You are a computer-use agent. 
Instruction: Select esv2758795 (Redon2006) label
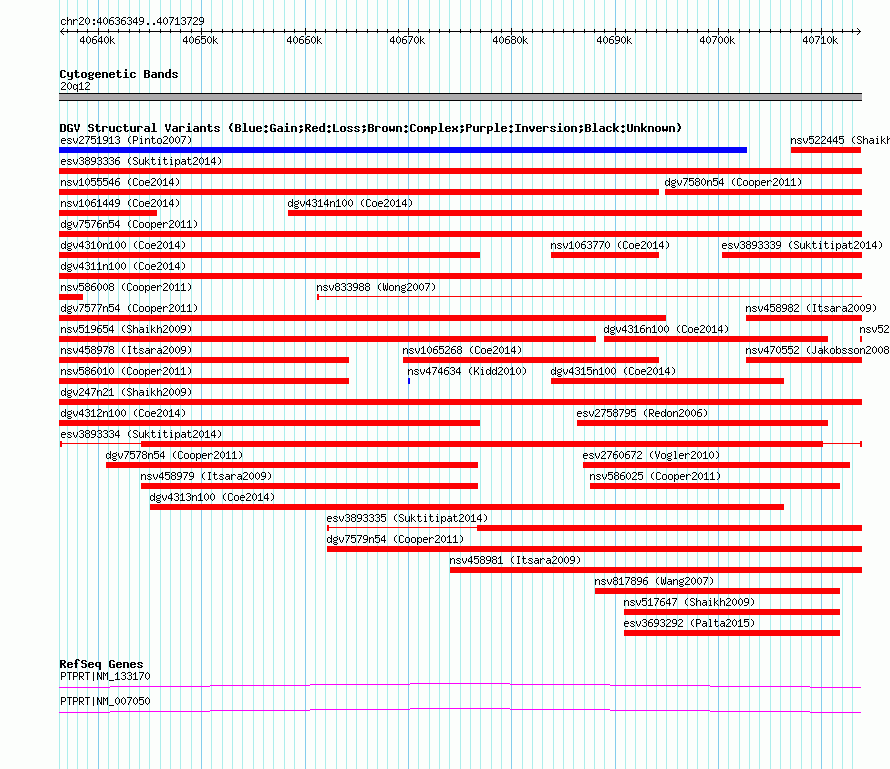click(x=642, y=413)
